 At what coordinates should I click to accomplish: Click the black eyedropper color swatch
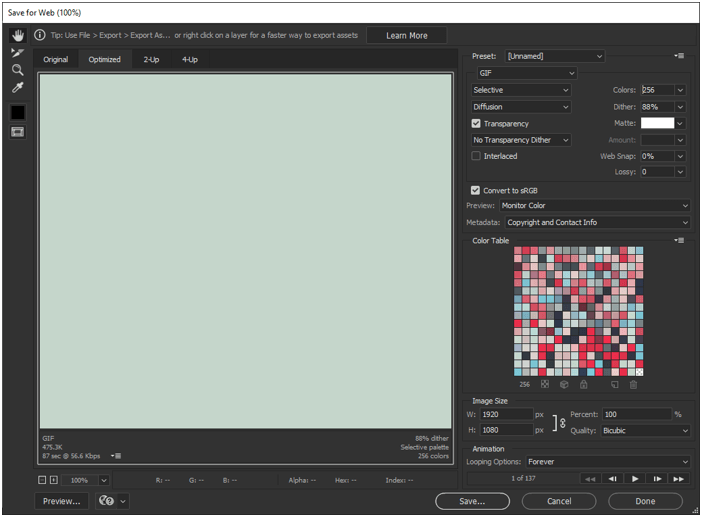(18, 112)
